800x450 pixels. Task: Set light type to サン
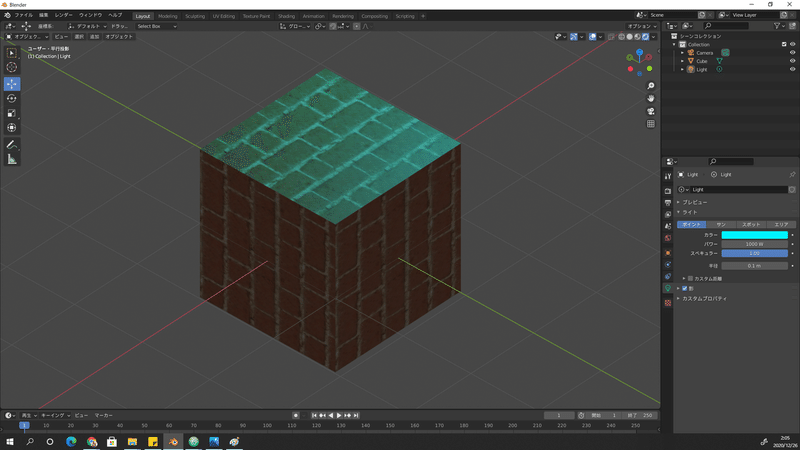coord(721,224)
